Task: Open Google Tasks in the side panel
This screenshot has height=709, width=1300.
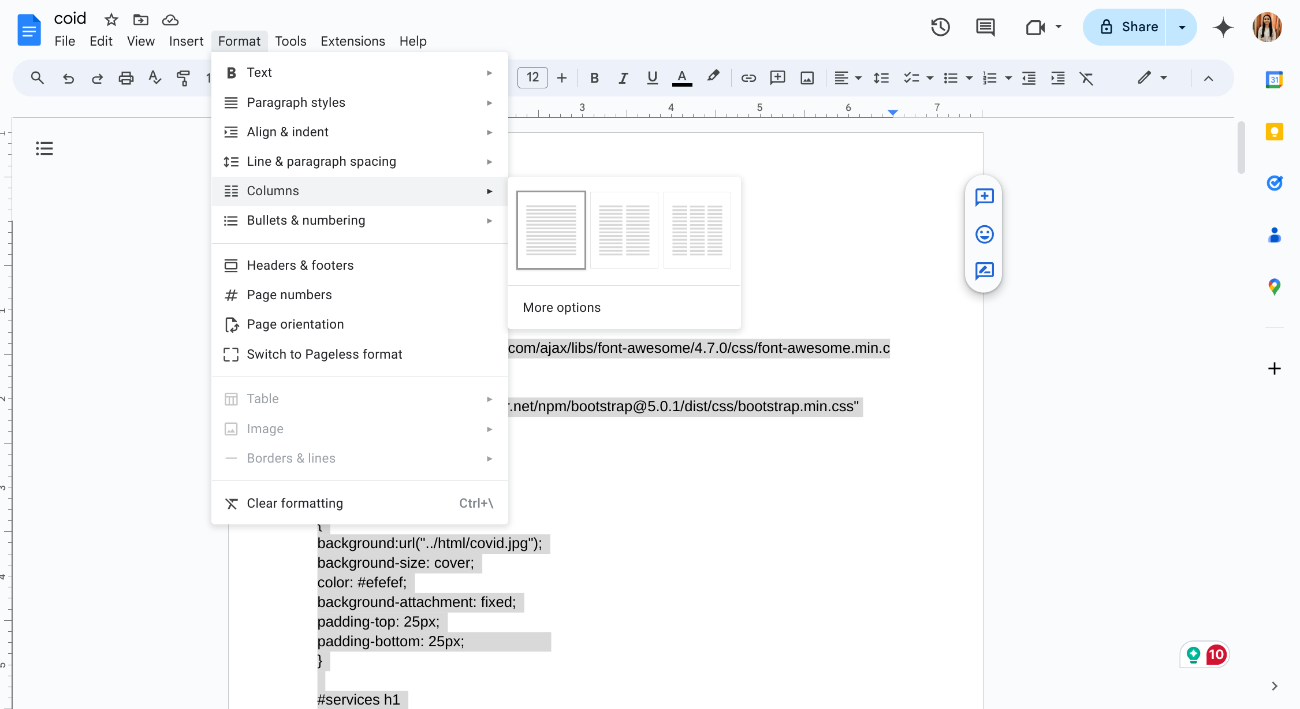Action: coord(1274,183)
